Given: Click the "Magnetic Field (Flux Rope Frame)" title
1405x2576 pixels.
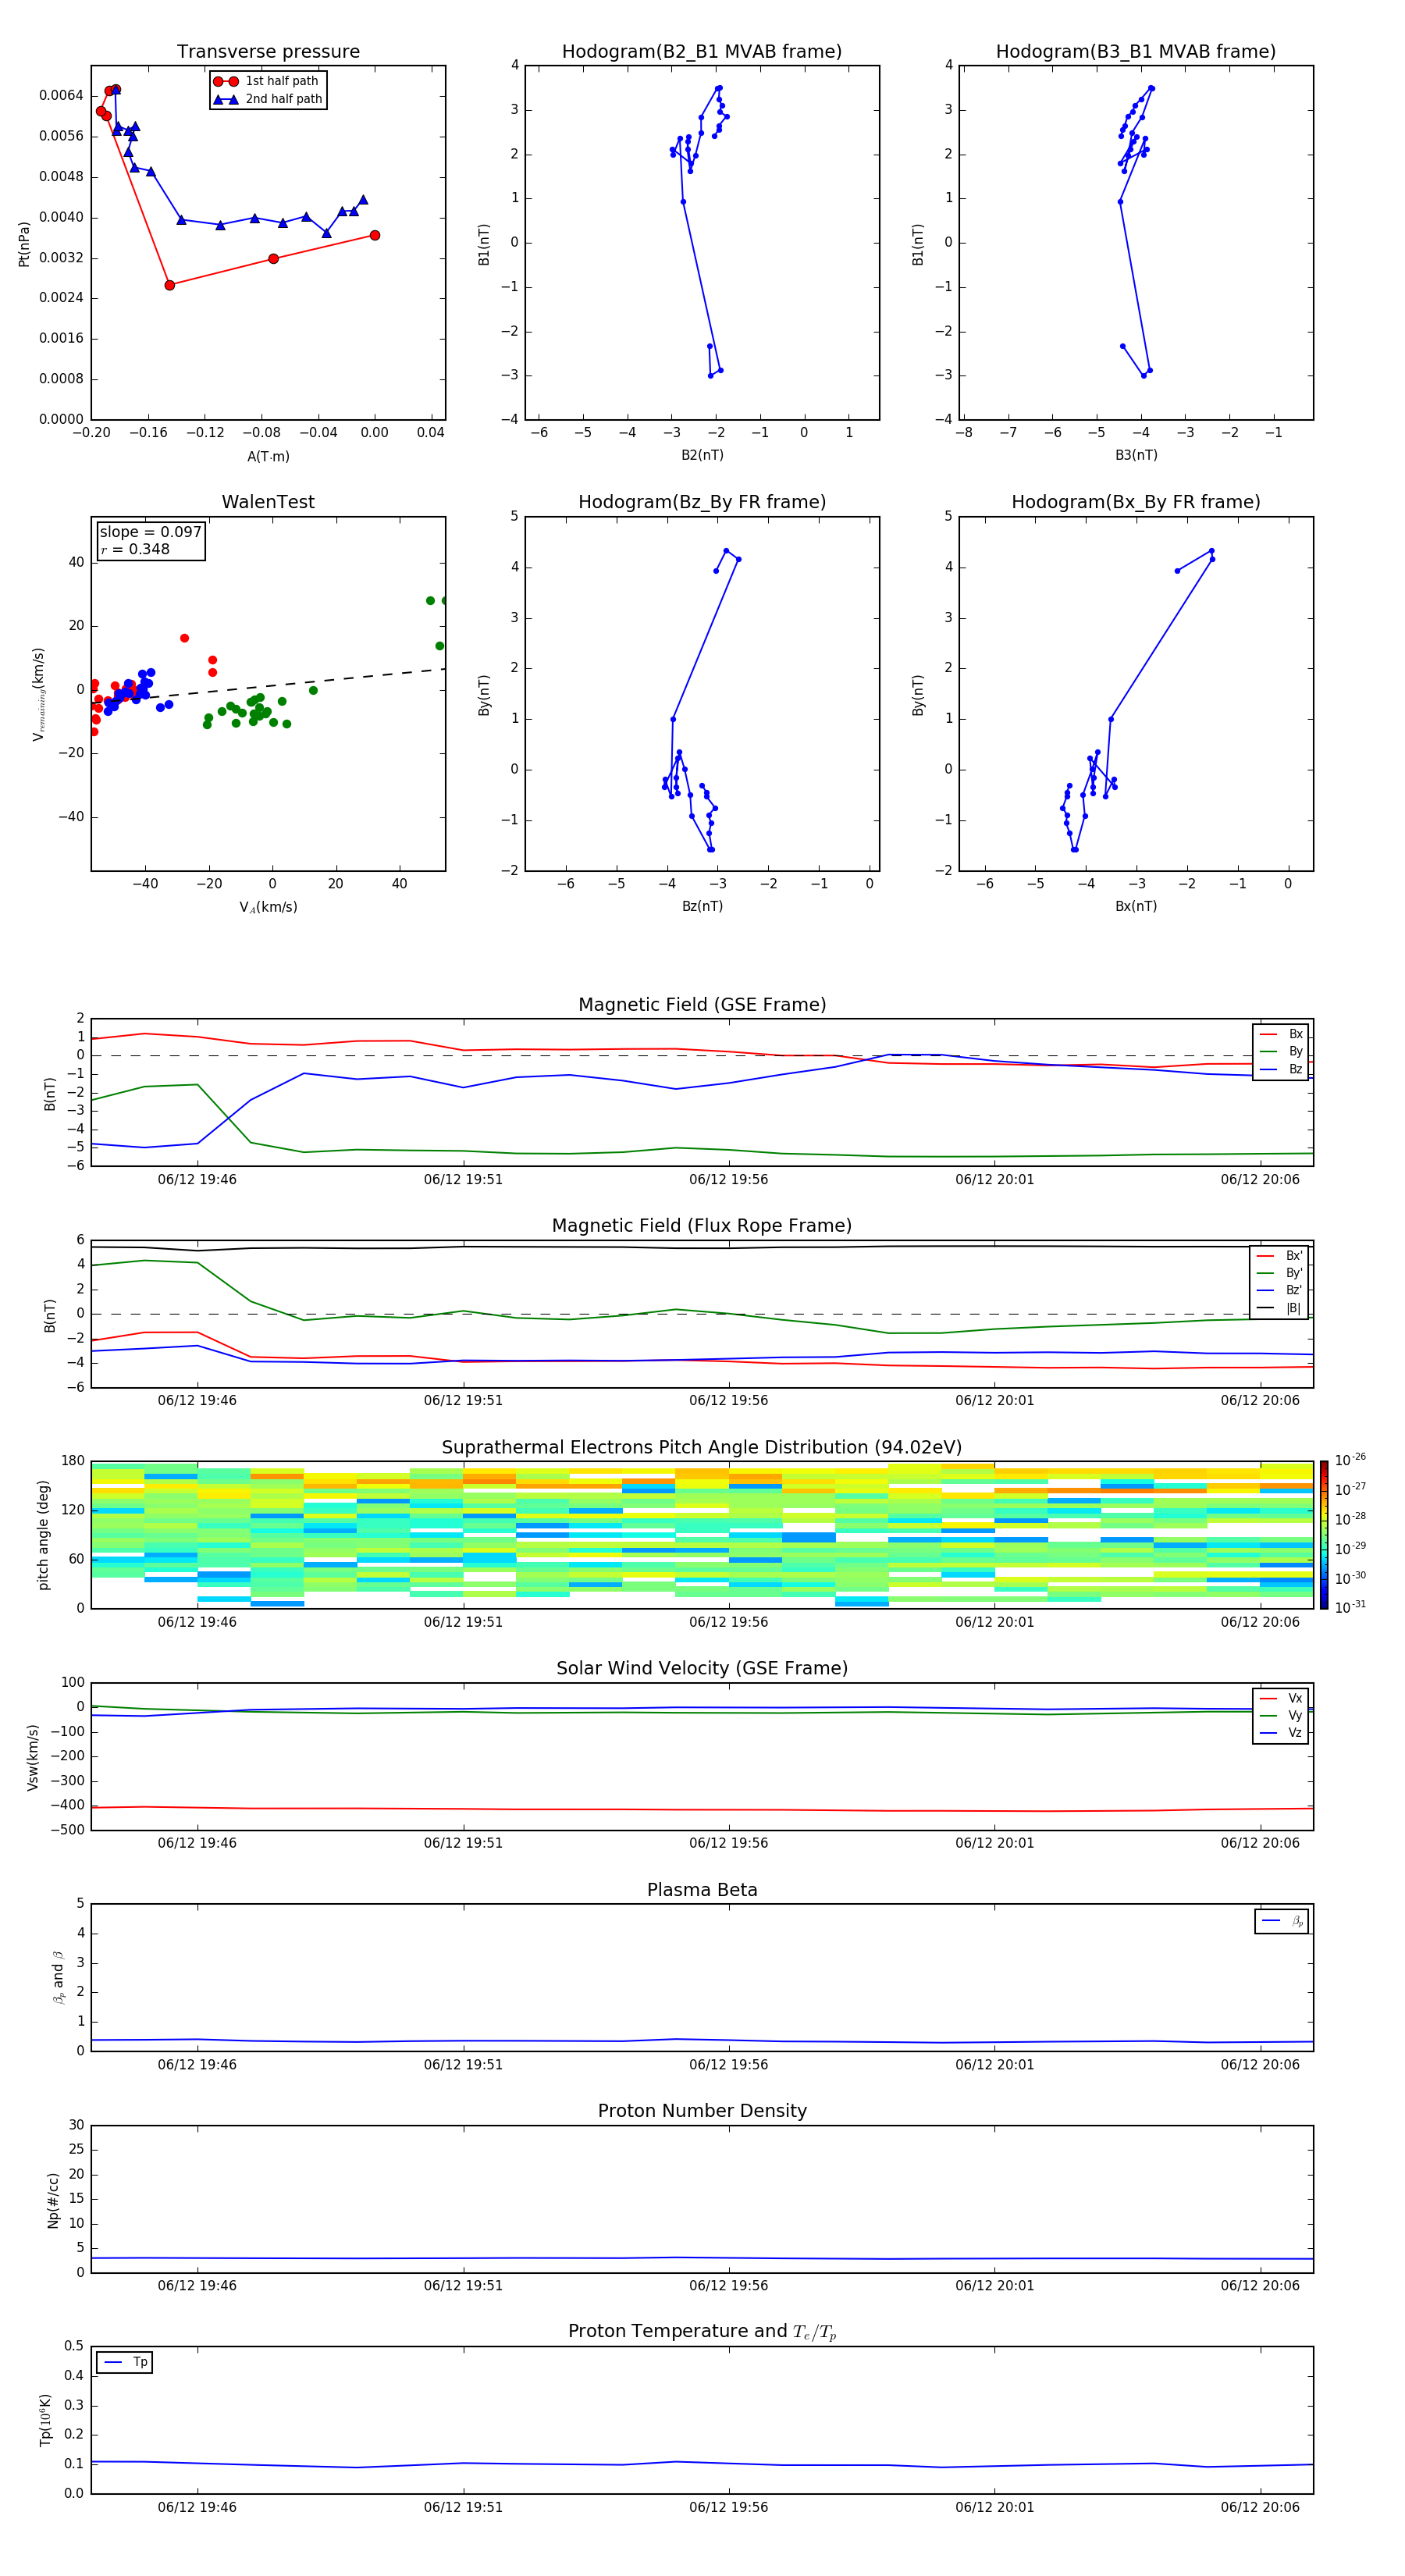Looking at the screenshot, I should click(702, 1226).
